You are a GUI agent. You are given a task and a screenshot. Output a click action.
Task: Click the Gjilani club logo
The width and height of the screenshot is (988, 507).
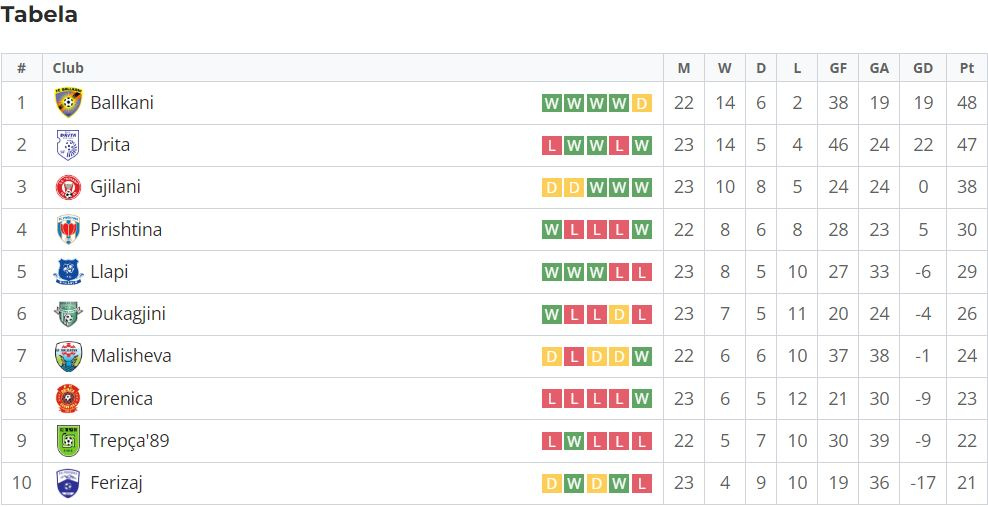tap(68, 187)
